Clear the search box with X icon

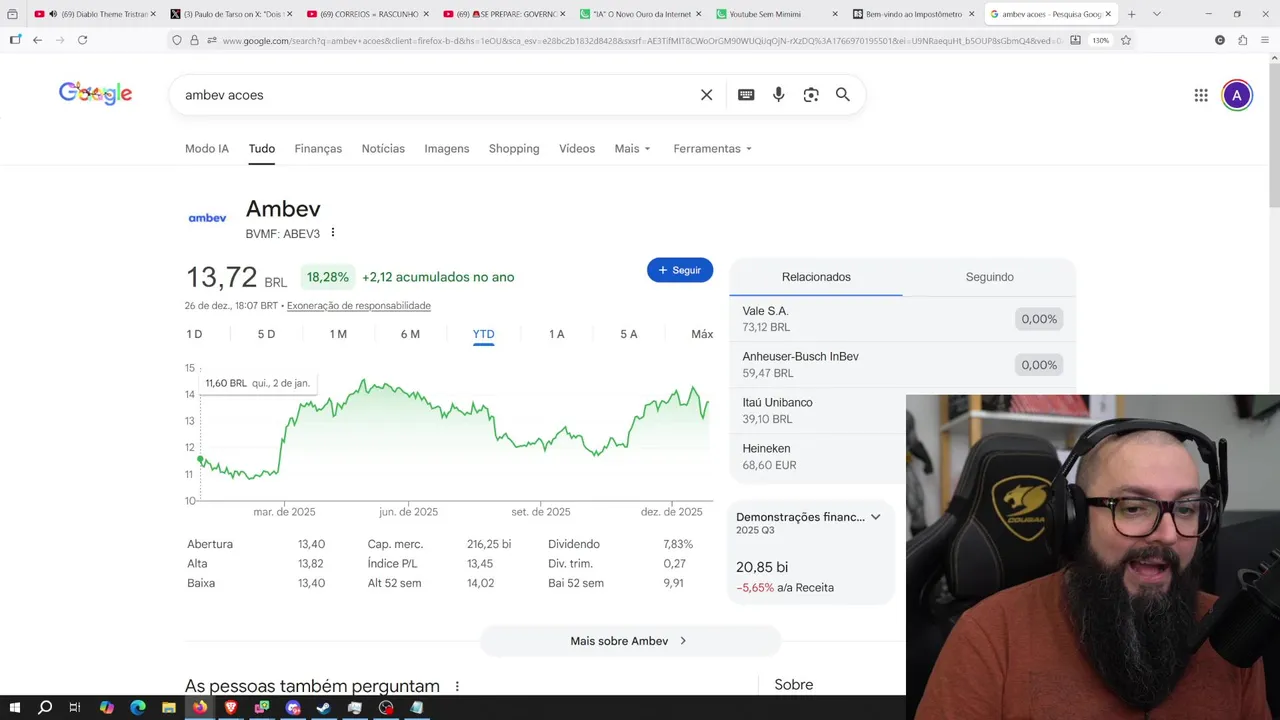tap(706, 95)
